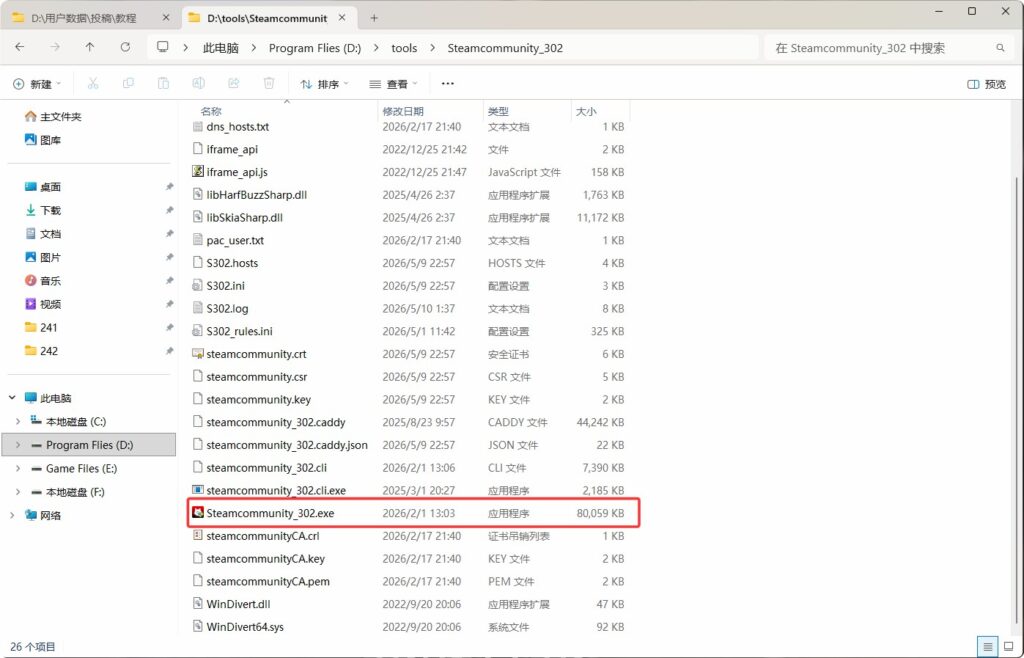The width and height of the screenshot is (1024, 658).
Task: Expand 本地磁盘 (C:) in sidebar
Action: pos(18,422)
